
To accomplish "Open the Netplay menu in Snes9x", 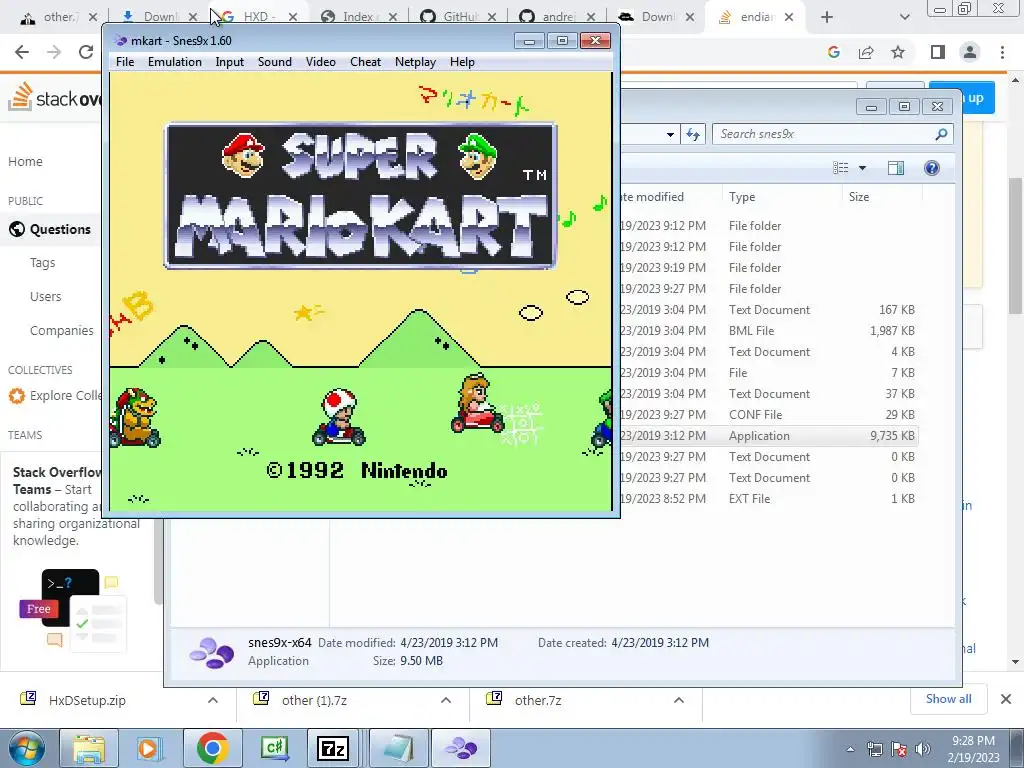I will coord(415,61).
